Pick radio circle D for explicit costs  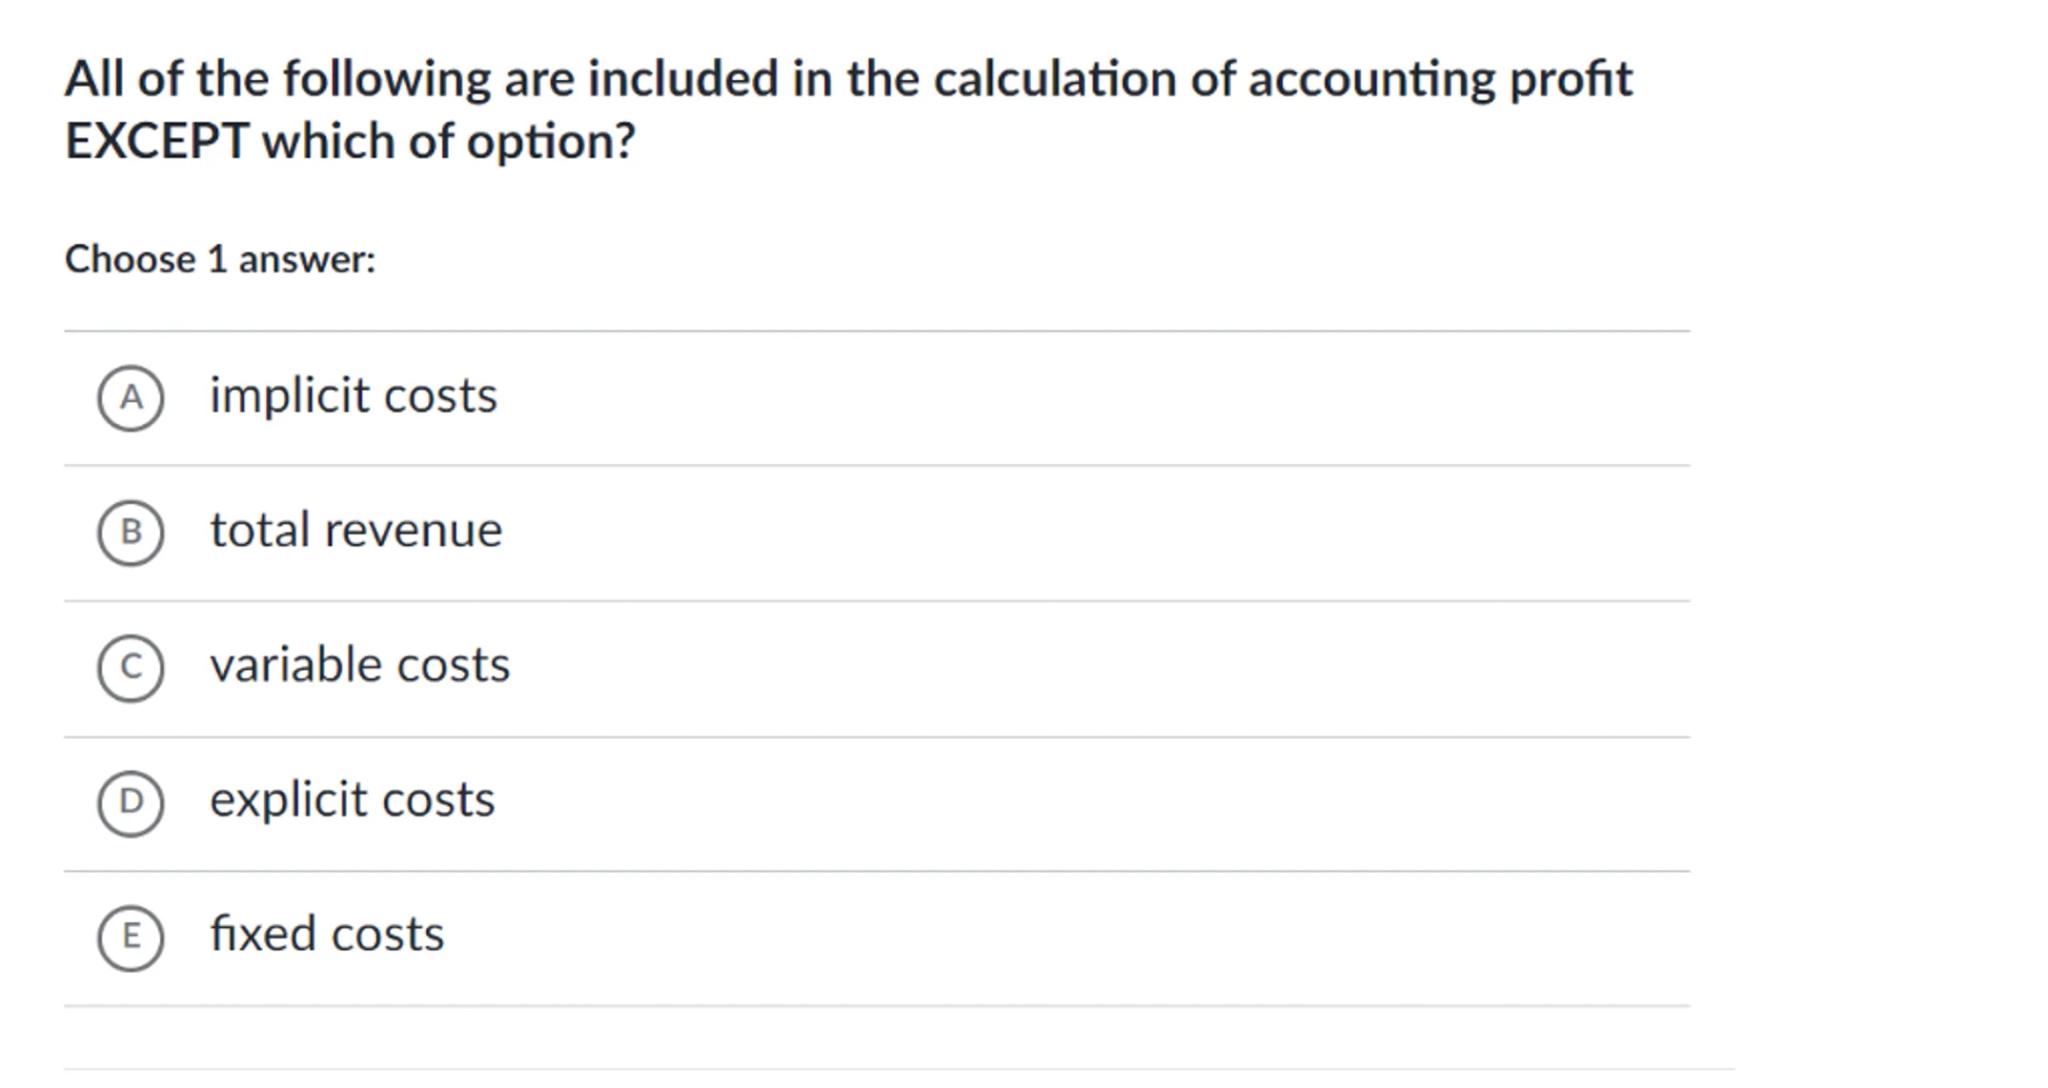point(130,802)
